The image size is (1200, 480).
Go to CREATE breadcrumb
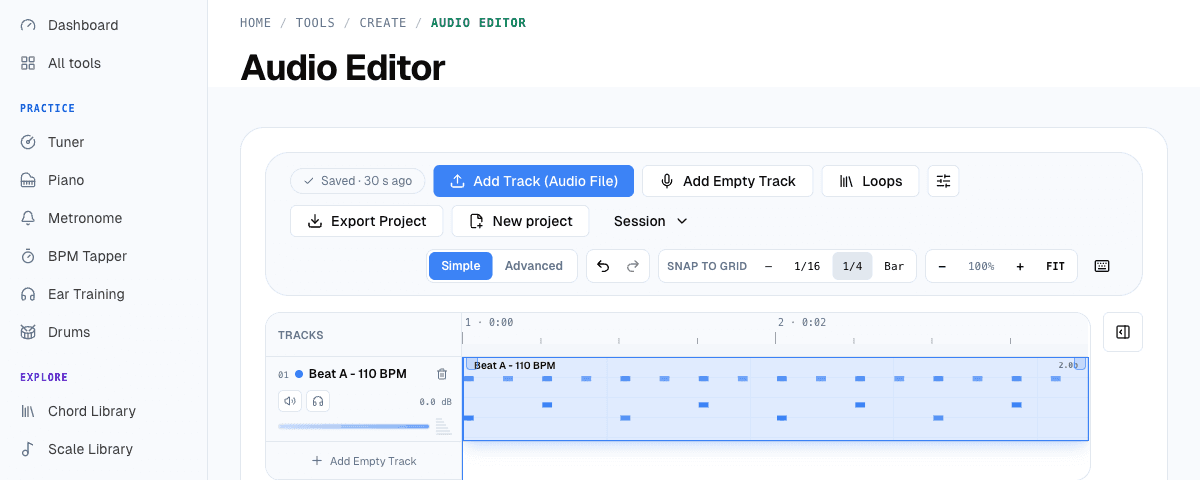383,23
